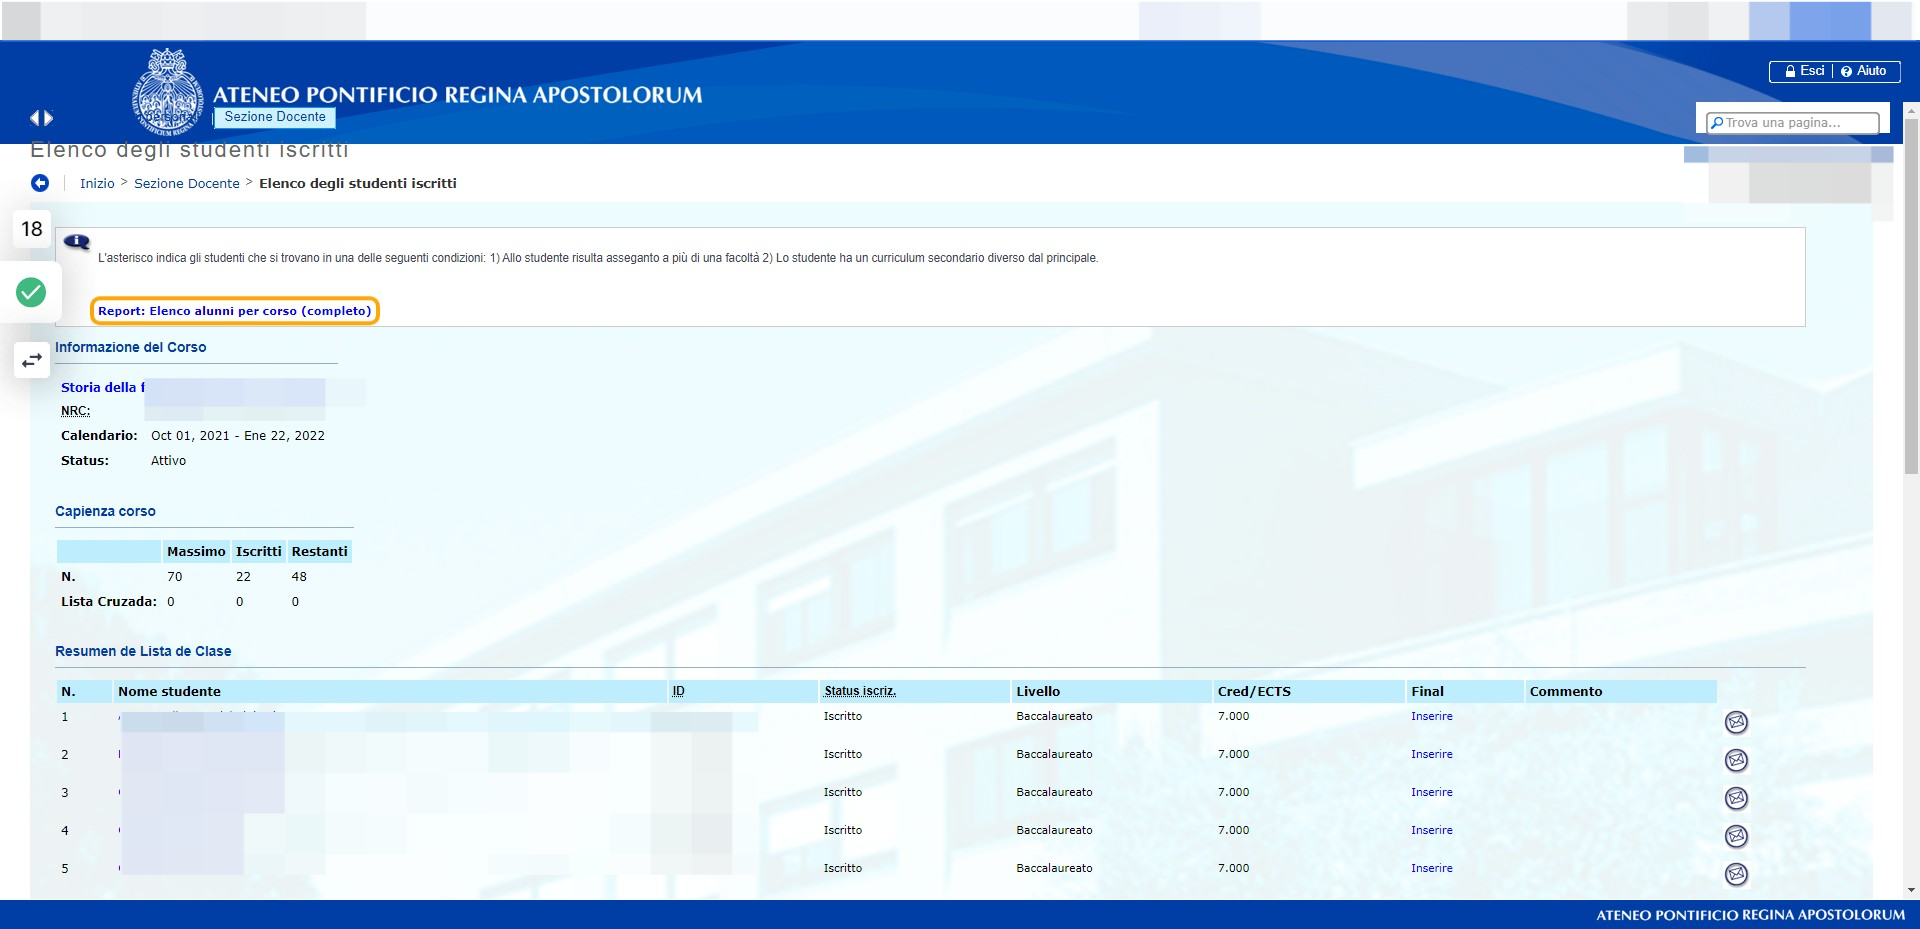Click the green checkmark icon

31,292
